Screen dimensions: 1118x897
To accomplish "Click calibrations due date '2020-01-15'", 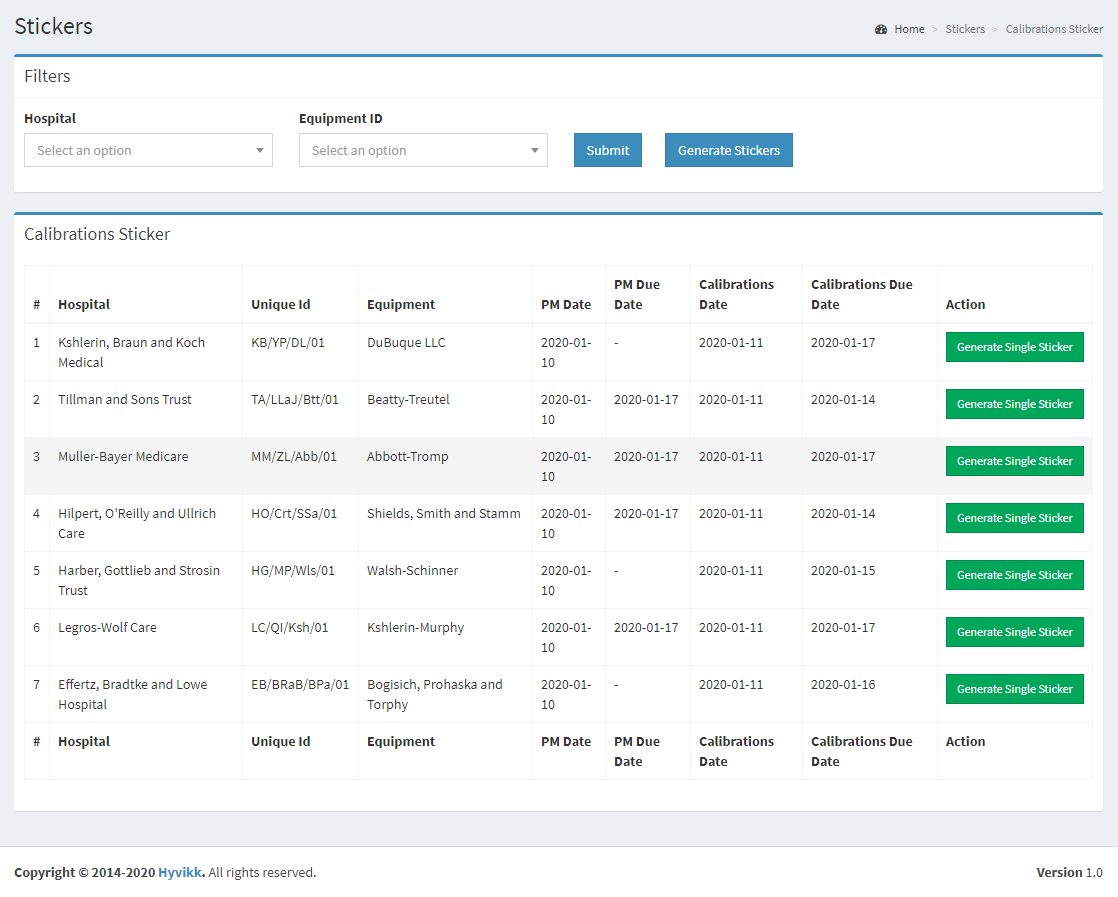I will point(843,570).
